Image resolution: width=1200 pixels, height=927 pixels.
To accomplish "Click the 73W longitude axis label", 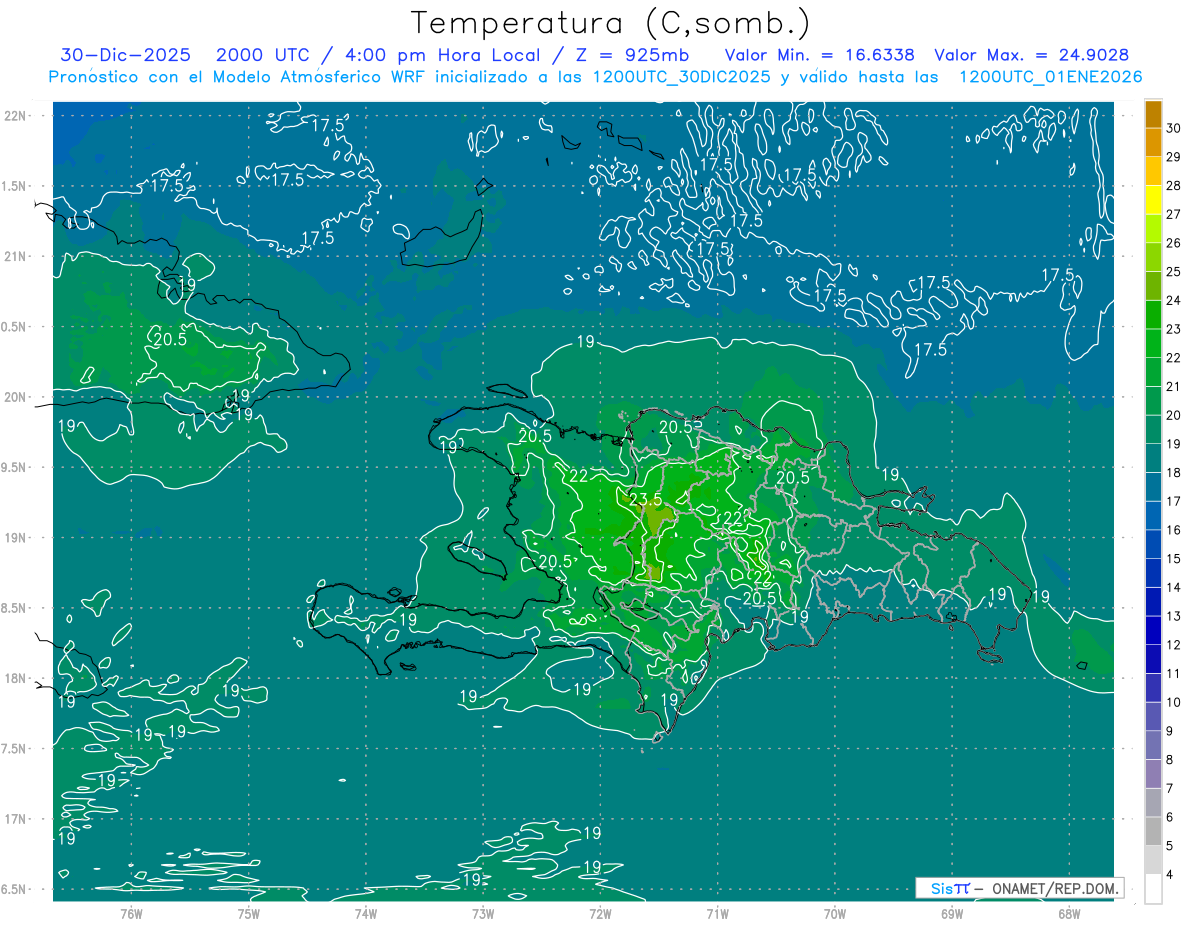I will coord(483,914).
